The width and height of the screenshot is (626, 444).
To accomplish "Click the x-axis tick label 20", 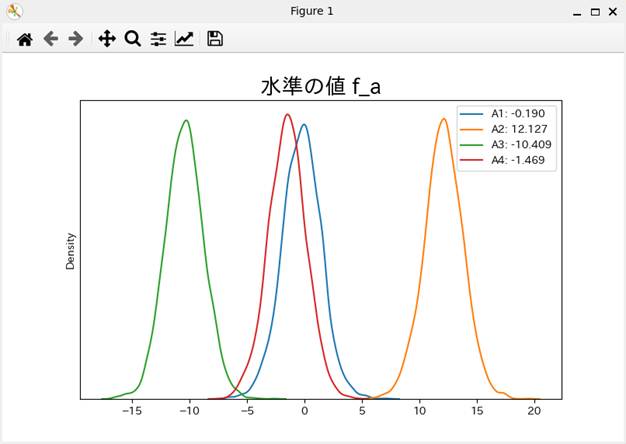I will coord(535,410).
